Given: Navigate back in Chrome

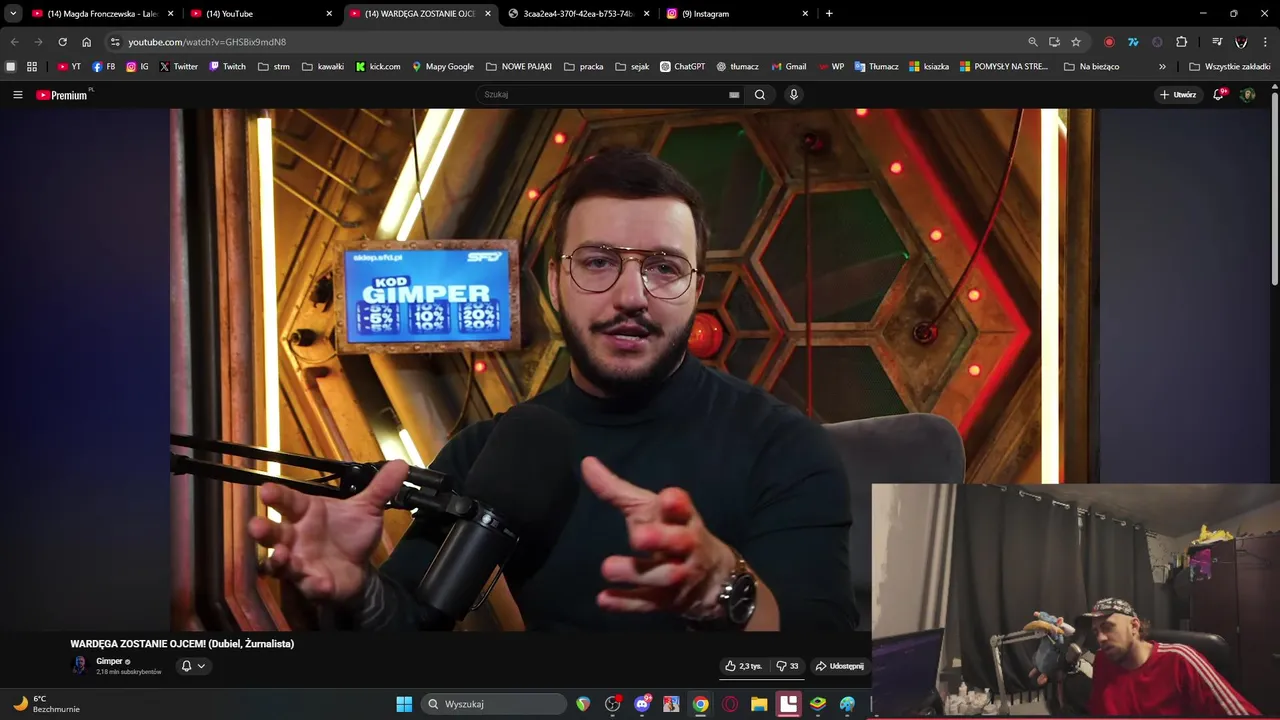Looking at the screenshot, I should click(14, 42).
